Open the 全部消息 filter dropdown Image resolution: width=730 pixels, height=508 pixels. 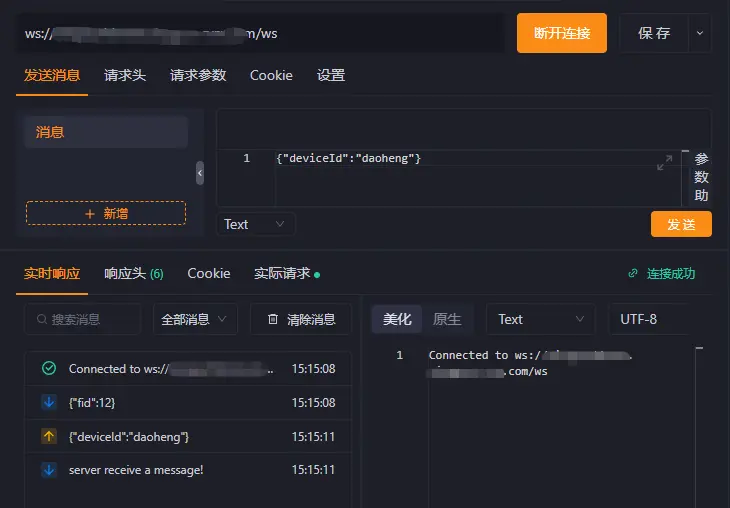tap(195, 319)
